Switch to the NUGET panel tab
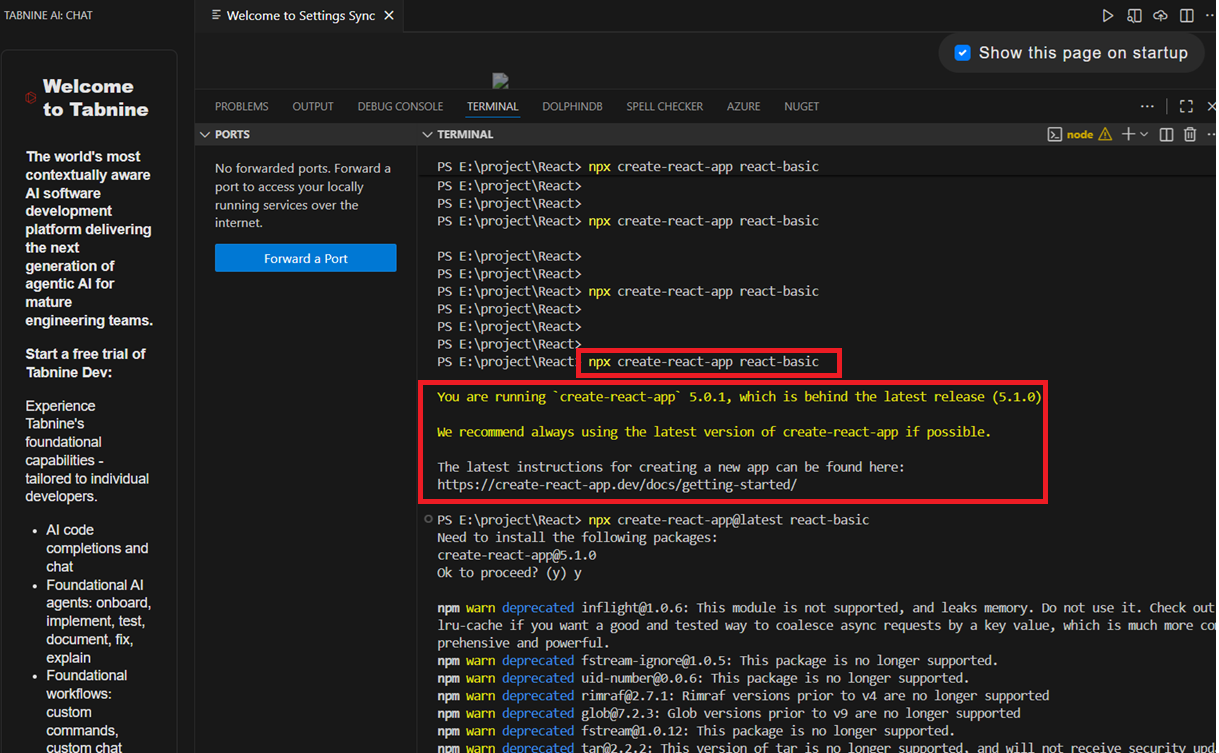This screenshot has width=1219, height=753. [x=801, y=106]
